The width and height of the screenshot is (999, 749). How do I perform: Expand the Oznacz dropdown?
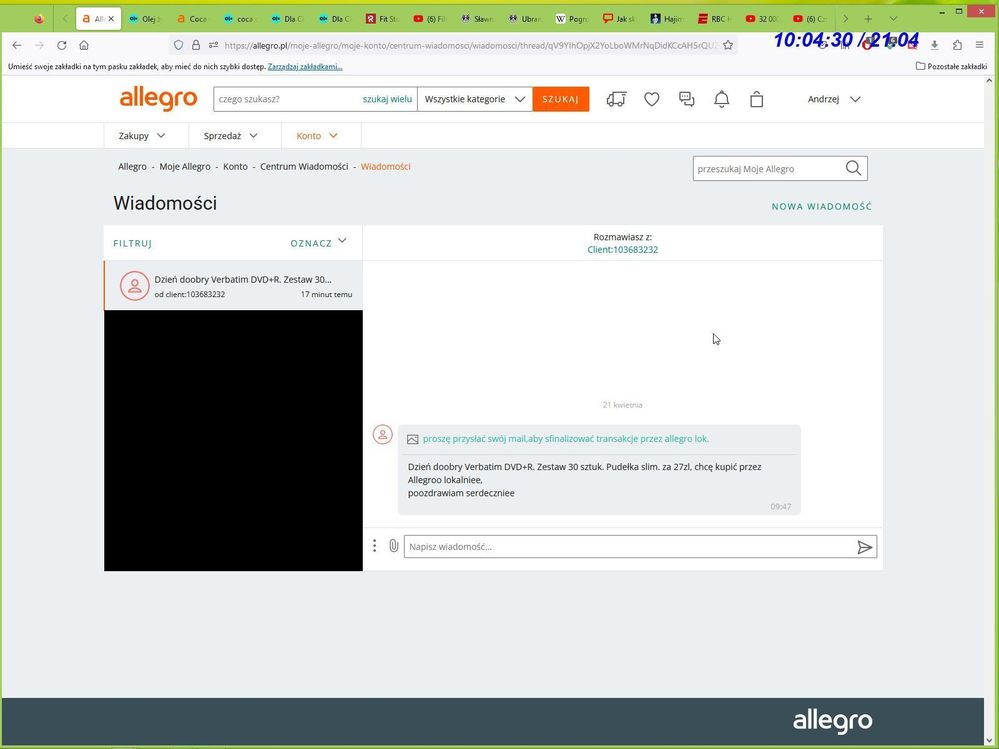coord(319,242)
